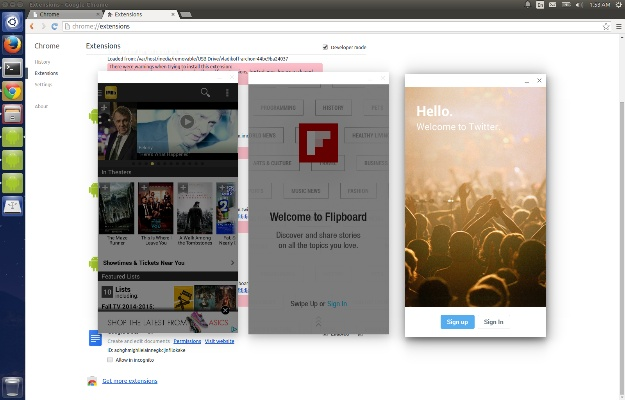Switch to the first Chrome tab
Screen dimensions: 625x400
63,15
